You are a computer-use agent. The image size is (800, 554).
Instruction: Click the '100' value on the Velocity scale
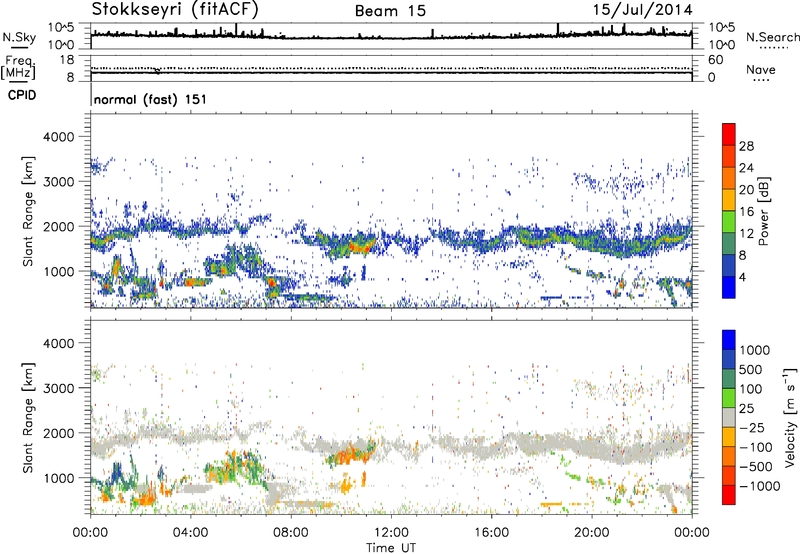pyautogui.click(x=751, y=389)
